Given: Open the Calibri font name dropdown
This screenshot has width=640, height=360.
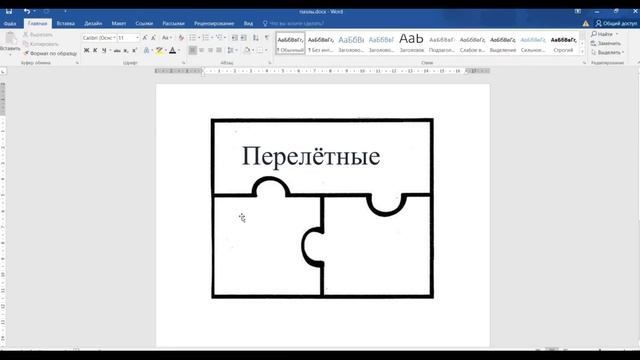Looking at the screenshot, I should click(x=114, y=38).
